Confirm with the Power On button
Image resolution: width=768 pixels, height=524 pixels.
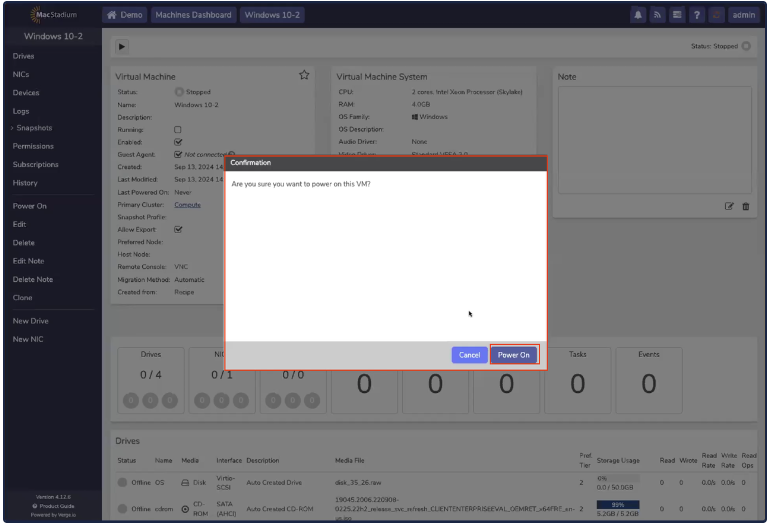(514, 355)
